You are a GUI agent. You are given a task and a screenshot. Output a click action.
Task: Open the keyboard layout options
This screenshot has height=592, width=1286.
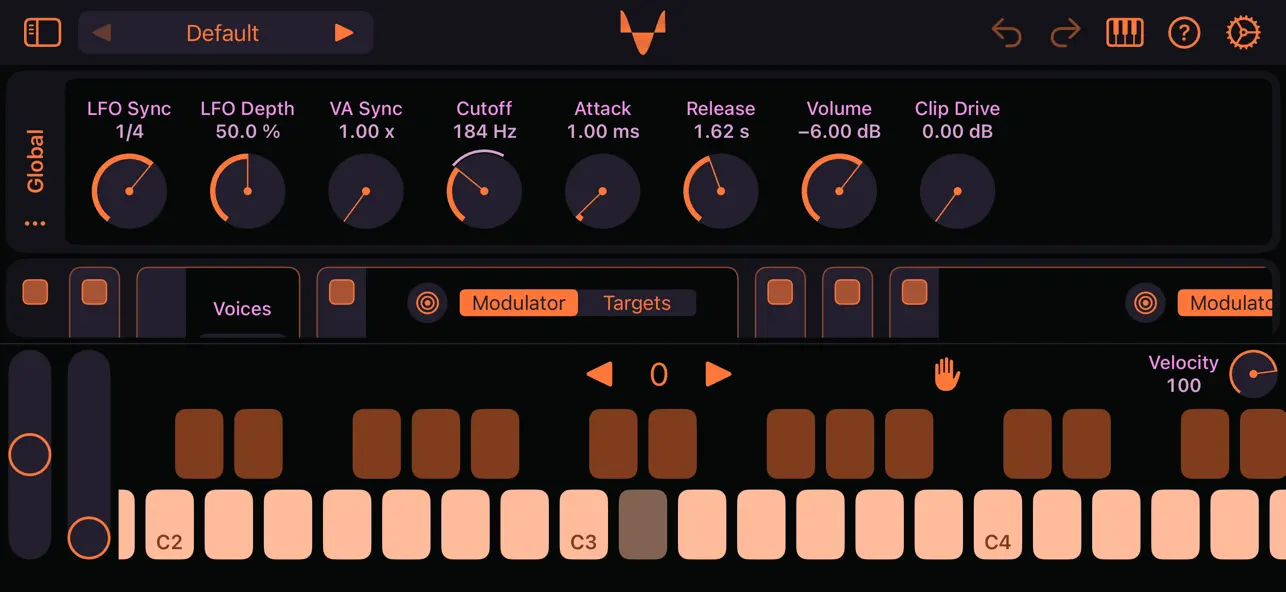point(1124,32)
